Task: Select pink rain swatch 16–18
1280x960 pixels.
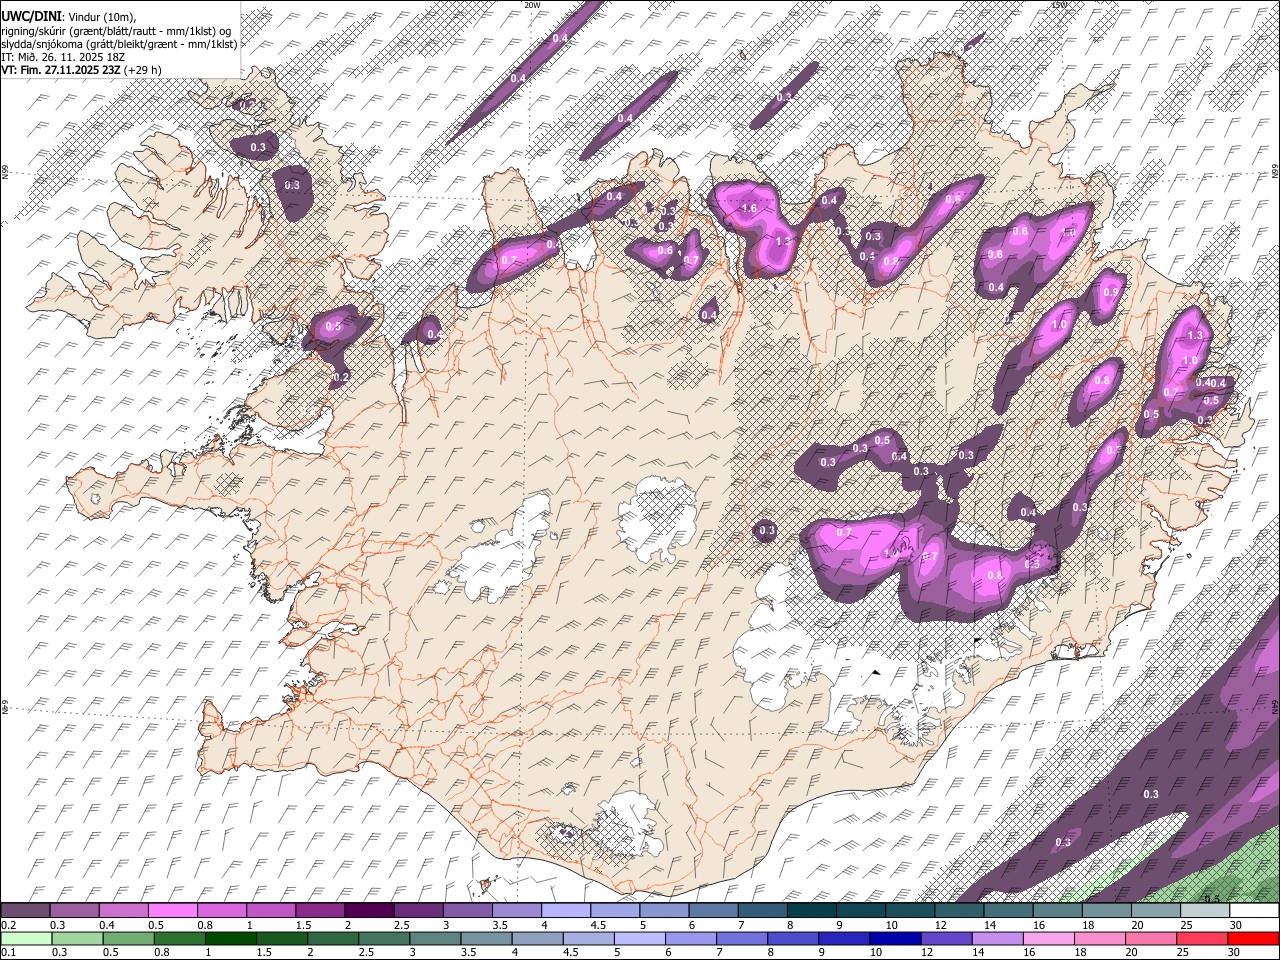Action: [1050, 939]
